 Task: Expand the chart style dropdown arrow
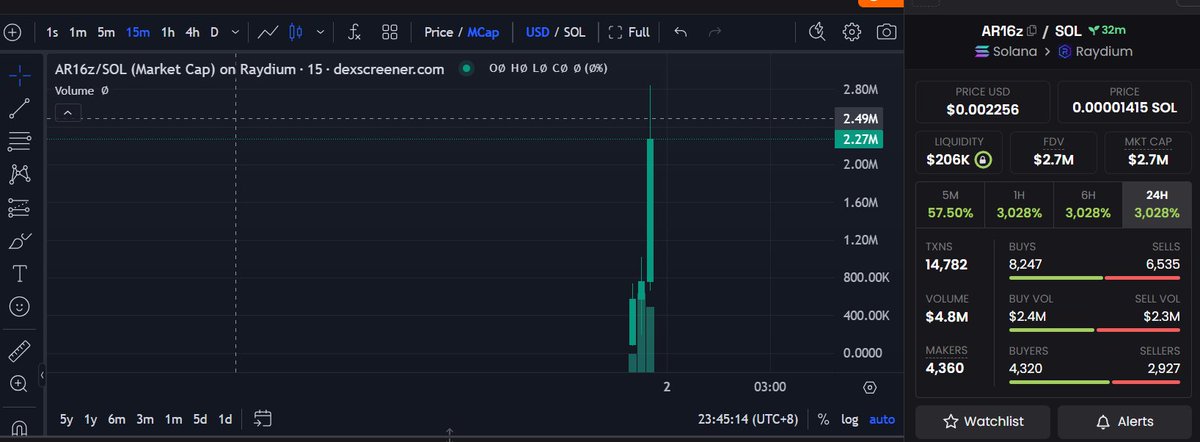click(318, 32)
